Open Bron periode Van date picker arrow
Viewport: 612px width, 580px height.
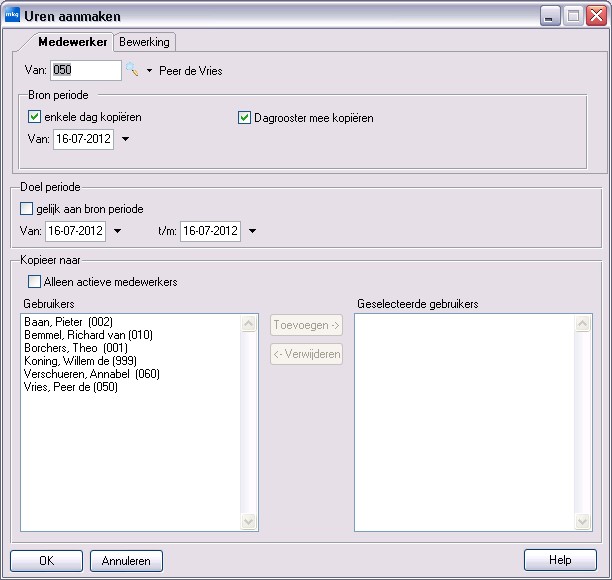[125, 139]
